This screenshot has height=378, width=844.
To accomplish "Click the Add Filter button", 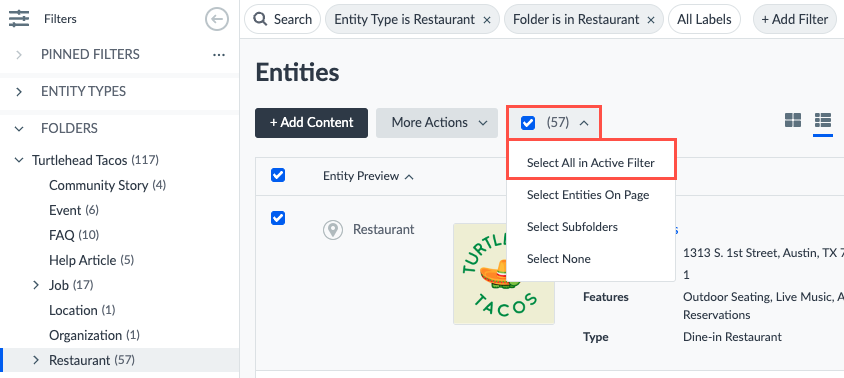I will click(794, 19).
